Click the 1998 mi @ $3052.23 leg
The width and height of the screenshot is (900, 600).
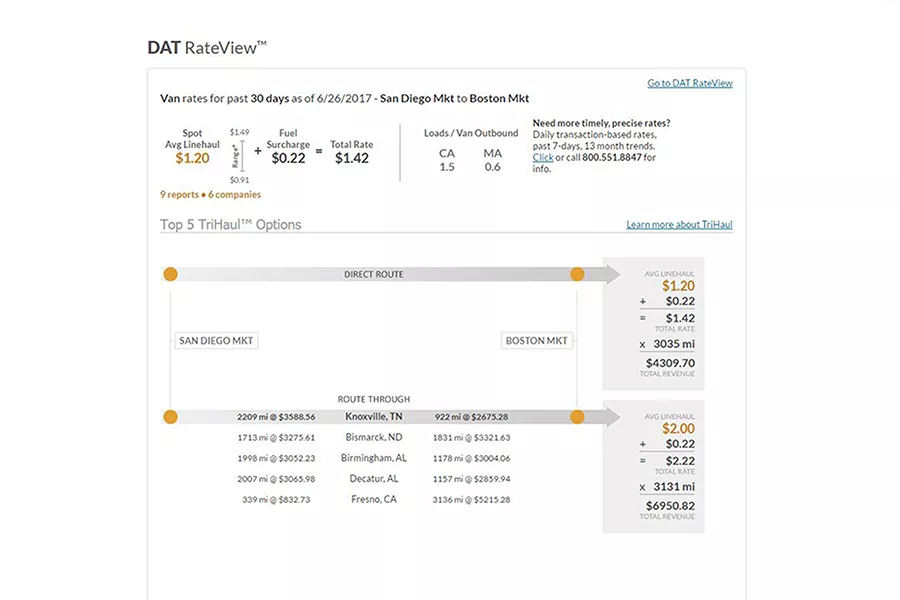pos(276,458)
